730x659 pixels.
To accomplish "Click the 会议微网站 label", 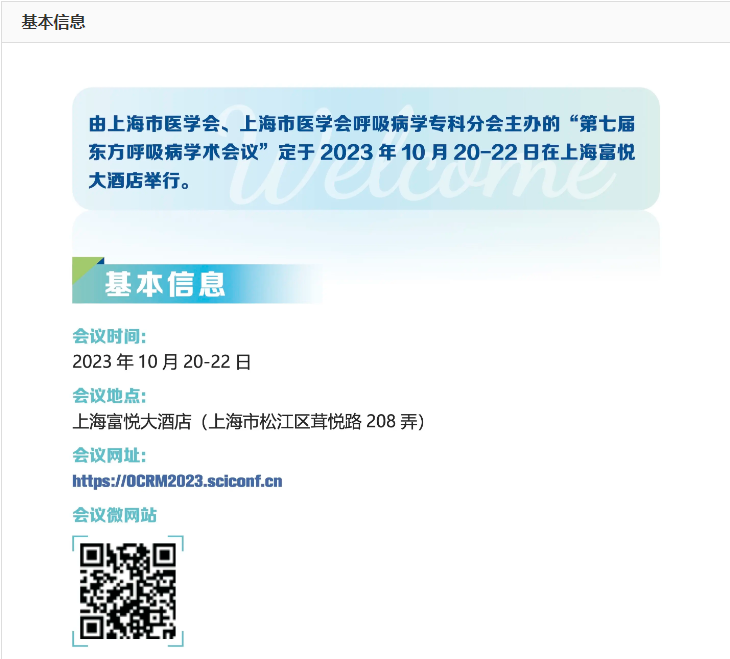I will click(x=115, y=515).
